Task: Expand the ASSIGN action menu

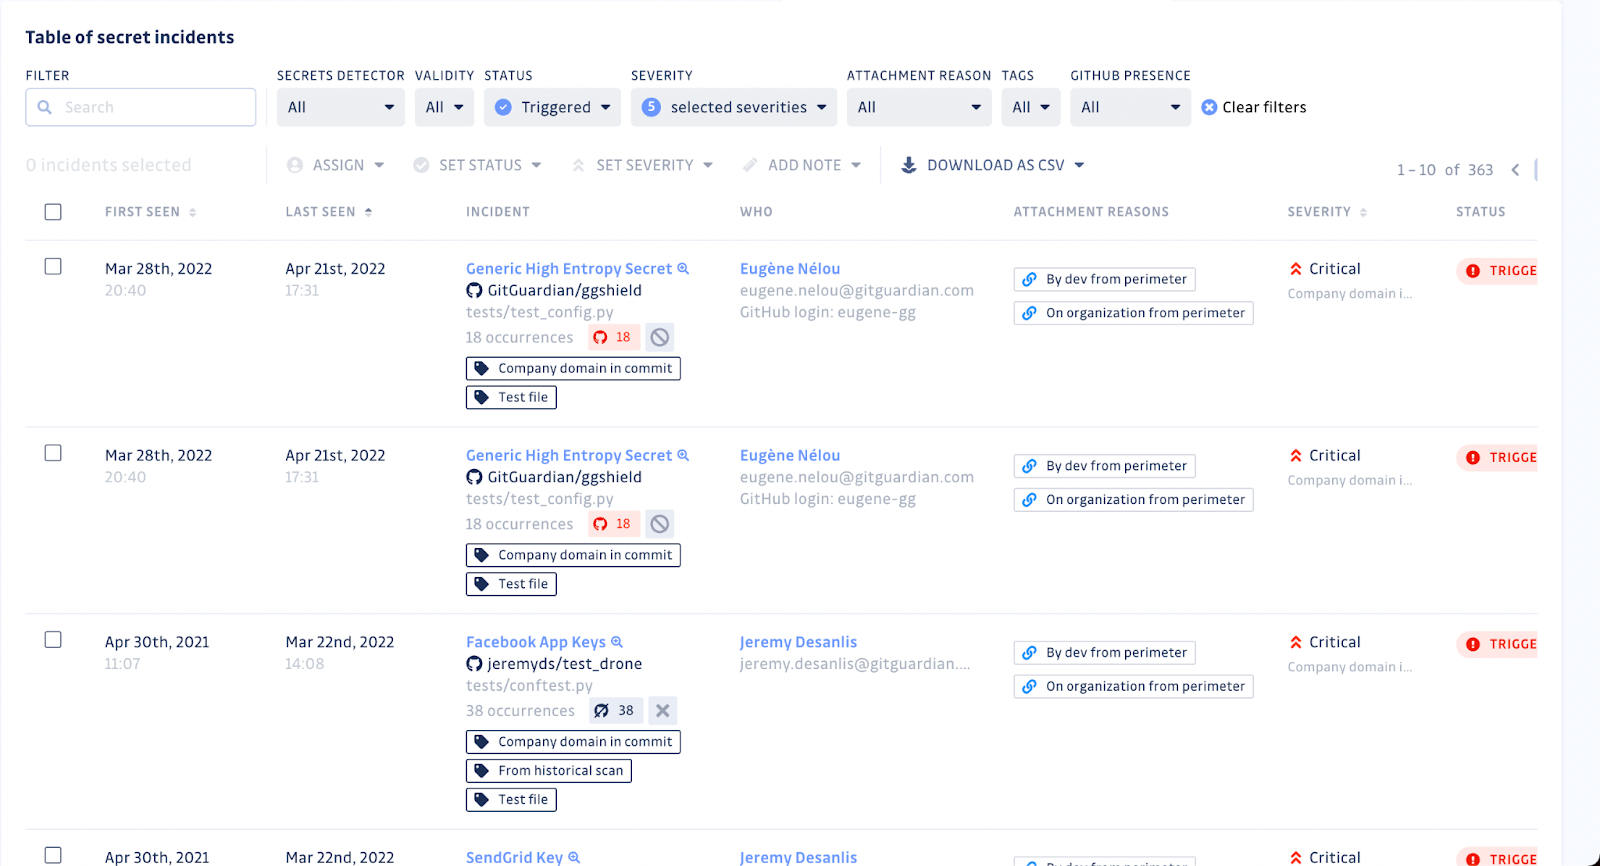Action: coord(336,165)
